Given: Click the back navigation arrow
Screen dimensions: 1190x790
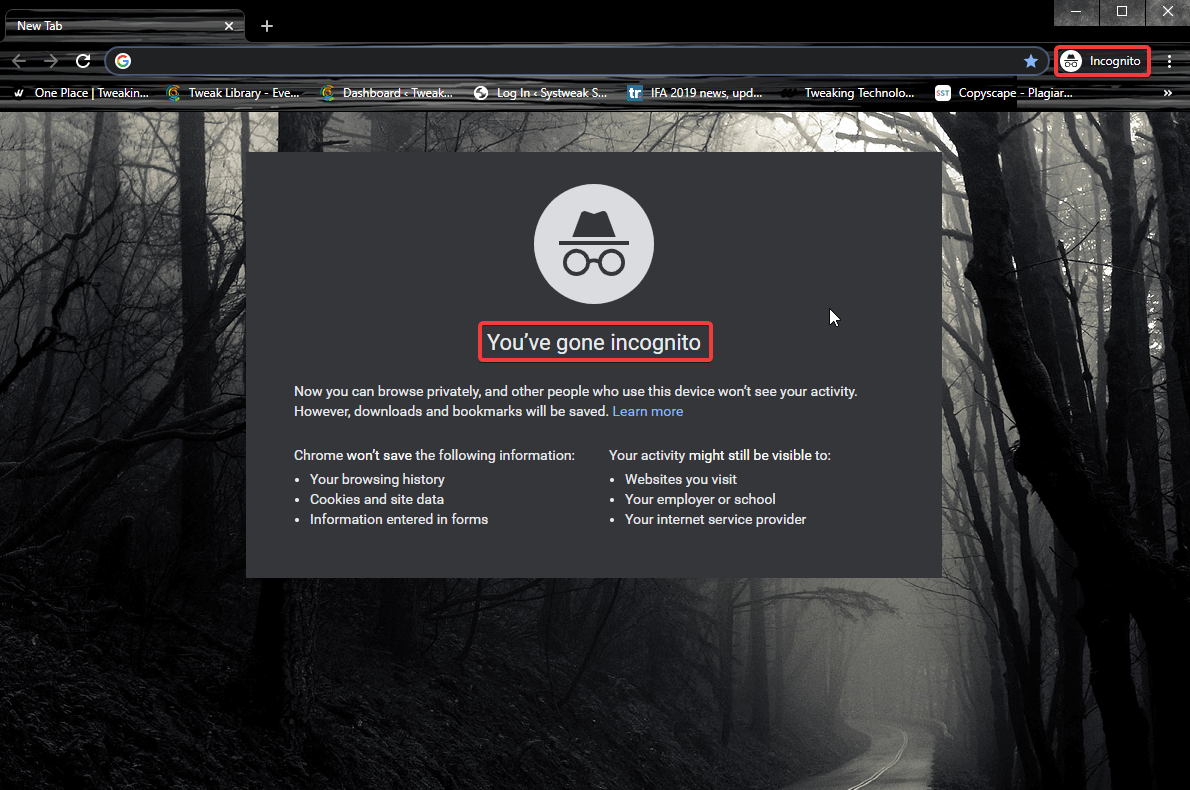Looking at the screenshot, I should click(21, 61).
